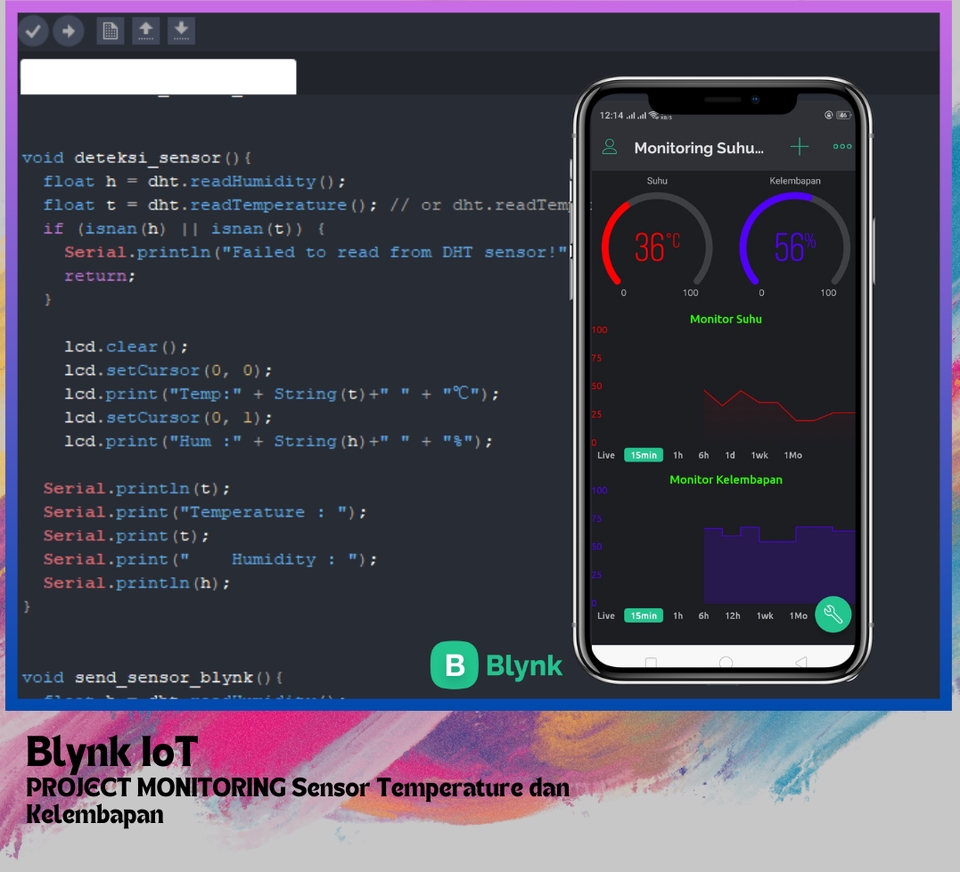The height and width of the screenshot is (872, 960).
Task: Click the lcd.print "Hum :" line
Action: click(x=279, y=441)
